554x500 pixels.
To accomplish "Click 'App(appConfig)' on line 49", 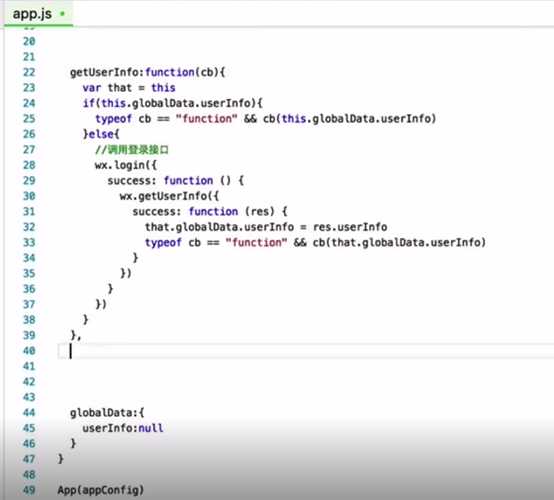I will point(101,490).
